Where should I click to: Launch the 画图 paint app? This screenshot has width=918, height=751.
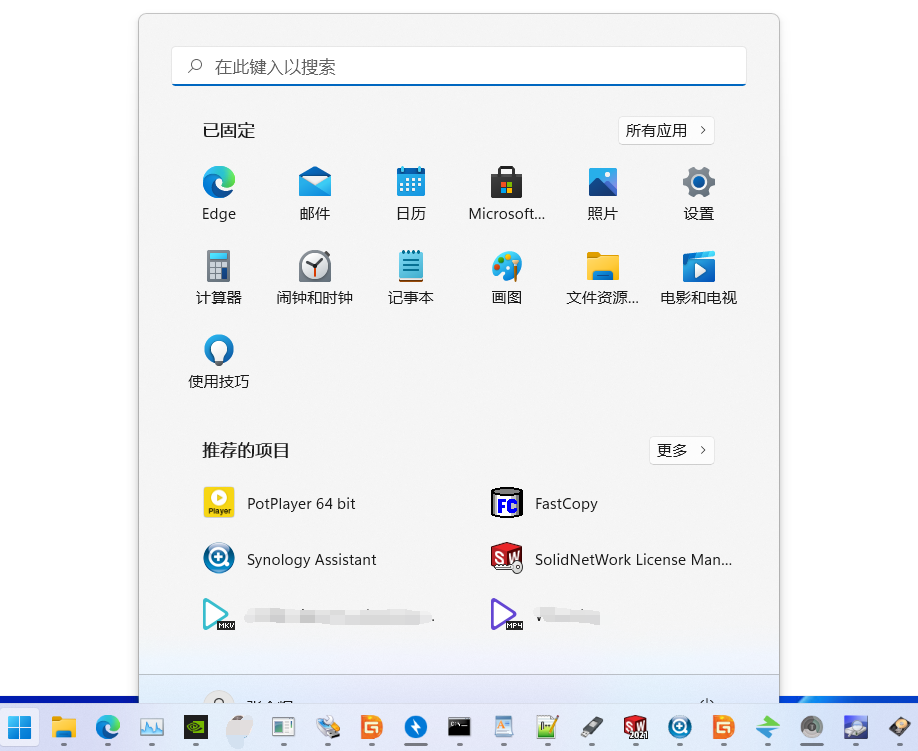click(x=506, y=277)
